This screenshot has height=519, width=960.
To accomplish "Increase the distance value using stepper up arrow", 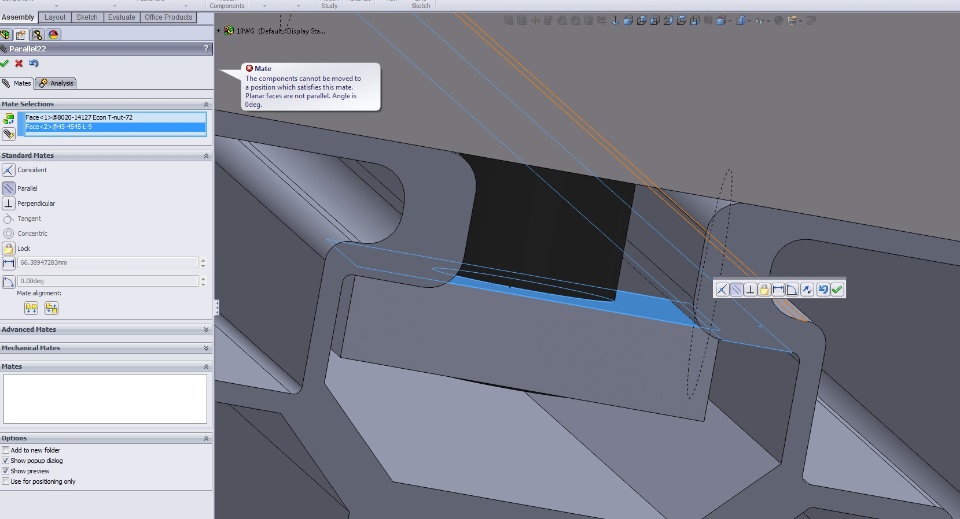I will (x=203, y=260).
